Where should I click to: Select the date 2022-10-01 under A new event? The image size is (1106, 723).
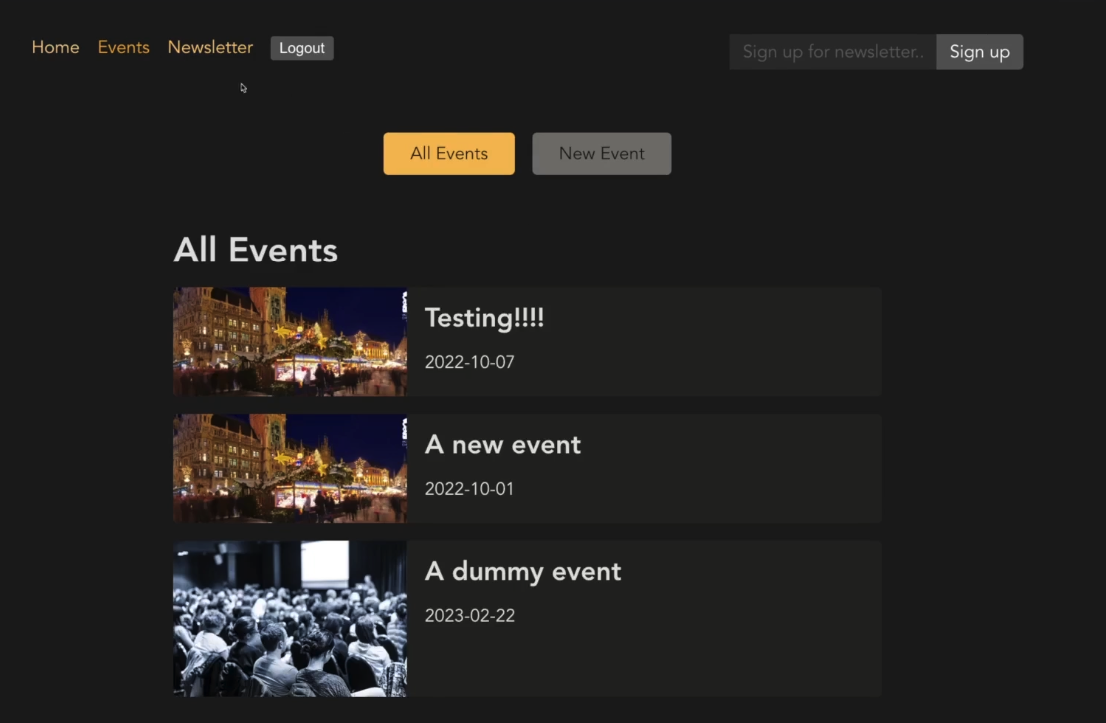click(x=469, y=488)
